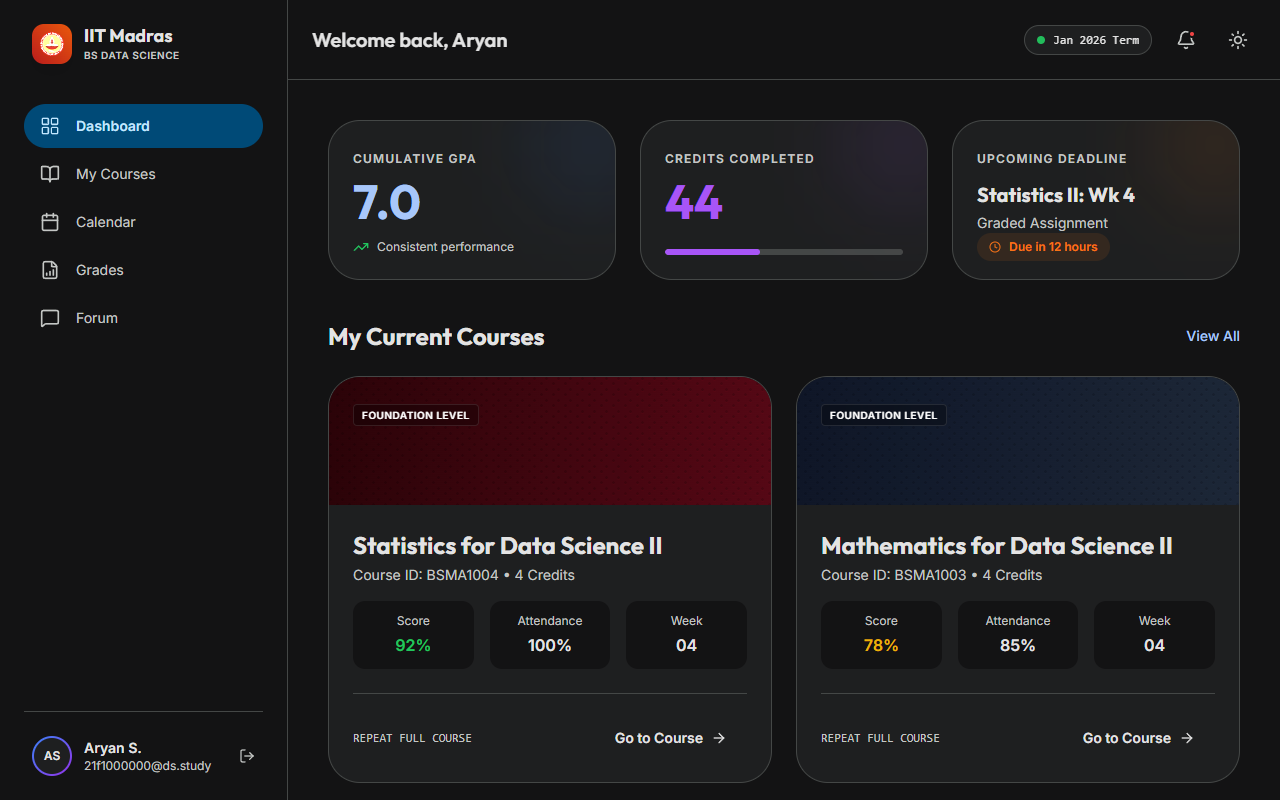Click the logout icon beside Aryan S.

click(x=247, y=756)
